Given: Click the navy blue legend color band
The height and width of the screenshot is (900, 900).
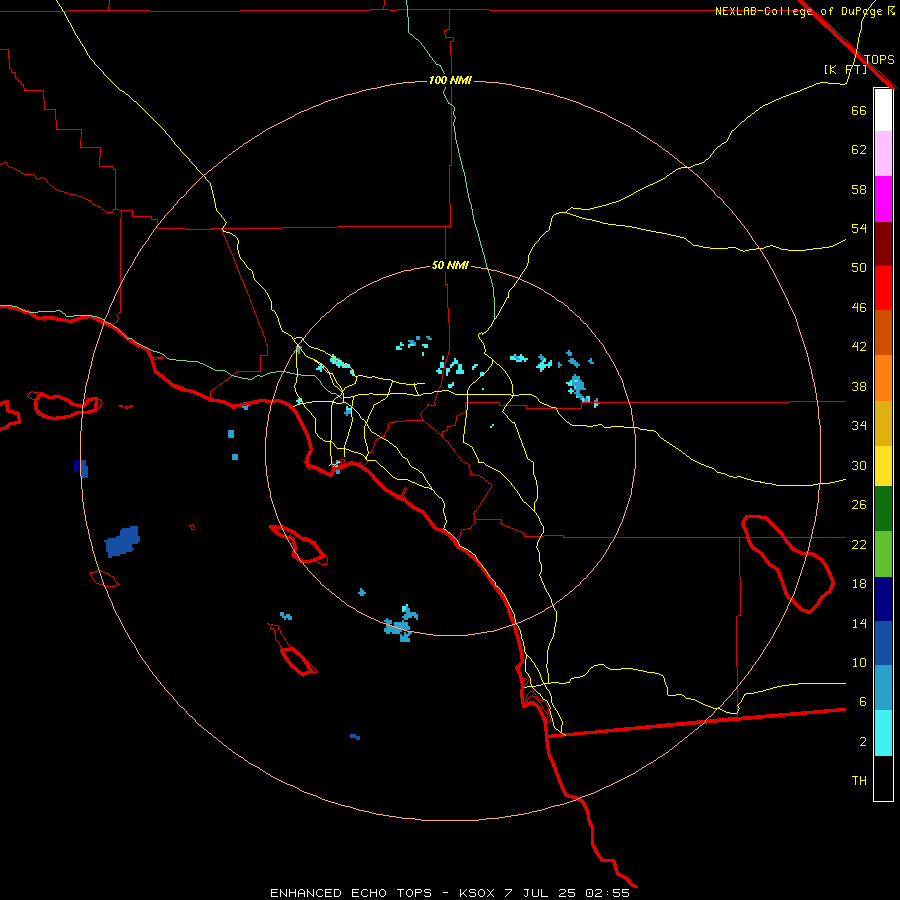Looking at the screenshot, I should point(883,599).
